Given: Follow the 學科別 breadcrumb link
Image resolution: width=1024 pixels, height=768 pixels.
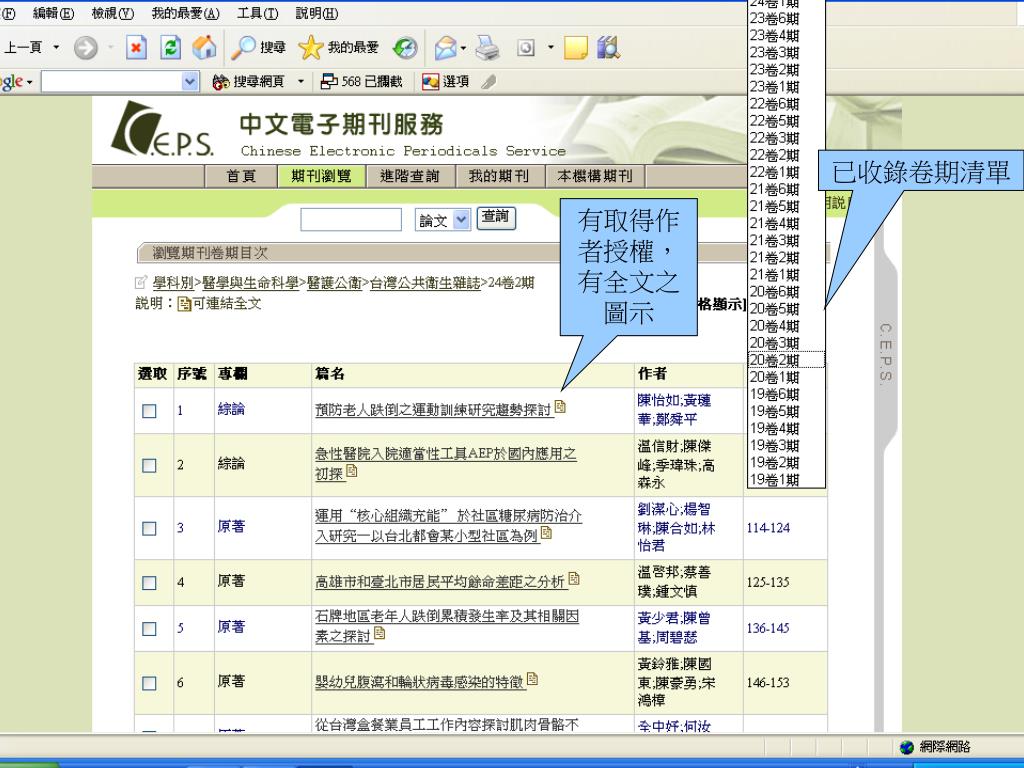Looking at the screenshot, I should point(173,283).
